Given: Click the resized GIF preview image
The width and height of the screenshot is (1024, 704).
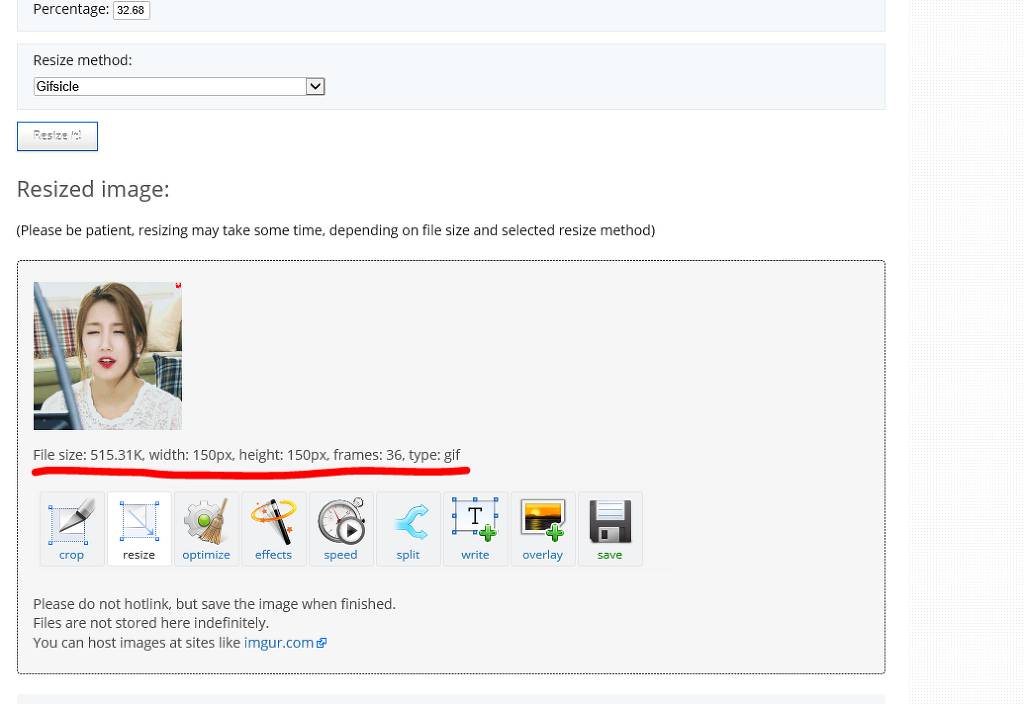Looking at the screenshot, I should pos(108,356).
